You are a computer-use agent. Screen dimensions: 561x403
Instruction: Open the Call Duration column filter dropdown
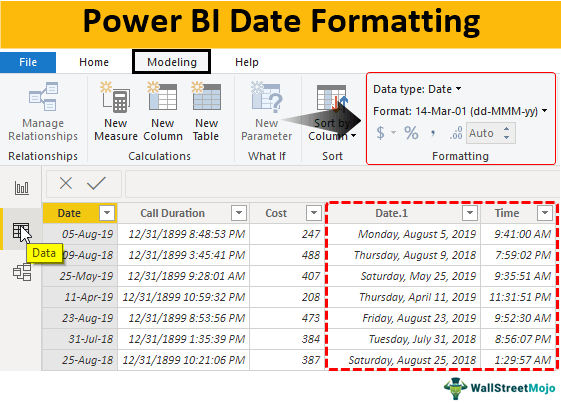coord(239,213)
